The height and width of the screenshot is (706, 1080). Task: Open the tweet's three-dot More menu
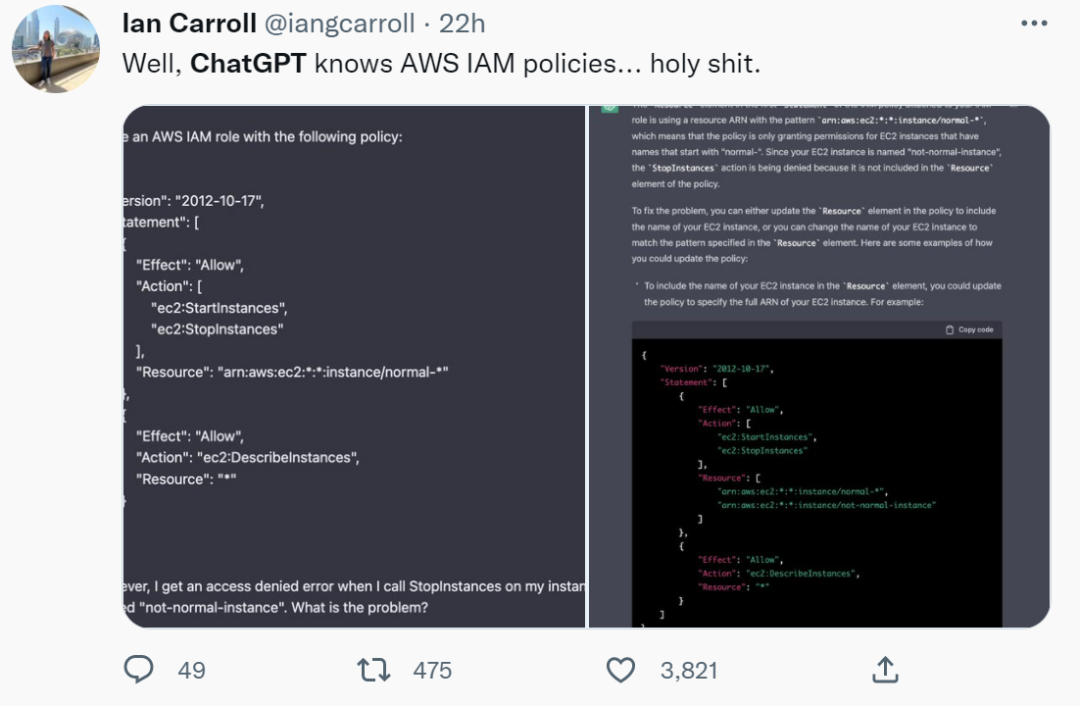coord(1034,22)
